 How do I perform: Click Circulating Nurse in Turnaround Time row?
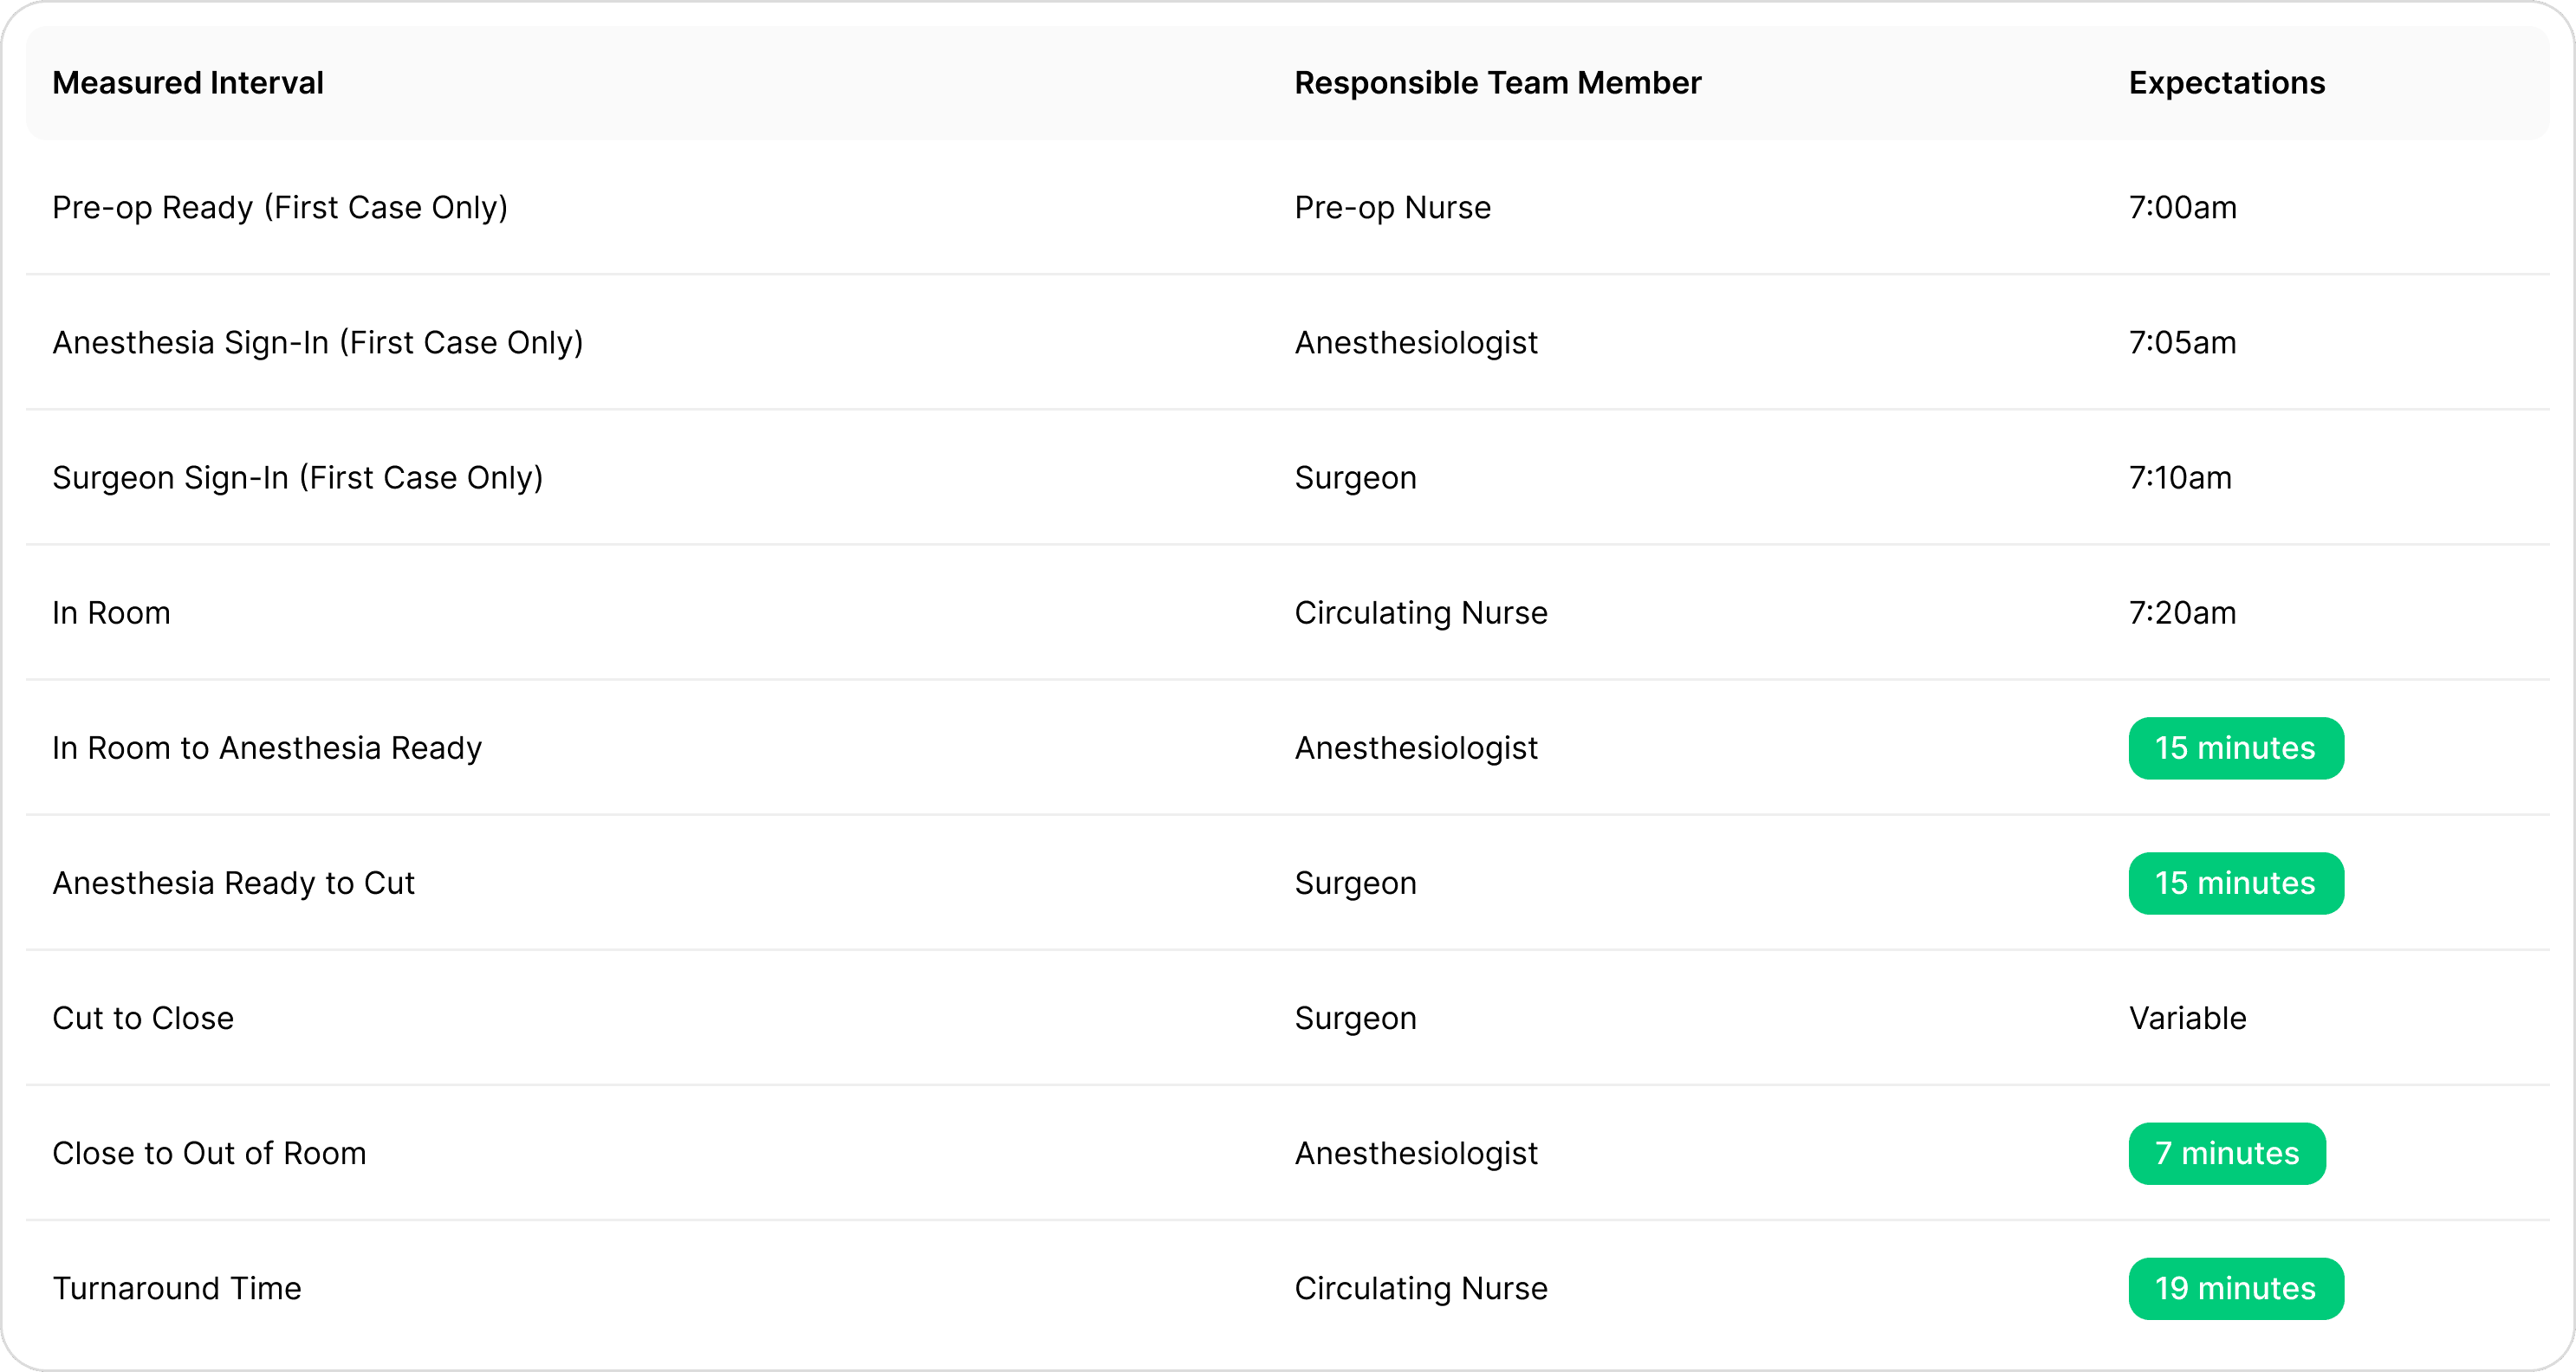1420,1288
